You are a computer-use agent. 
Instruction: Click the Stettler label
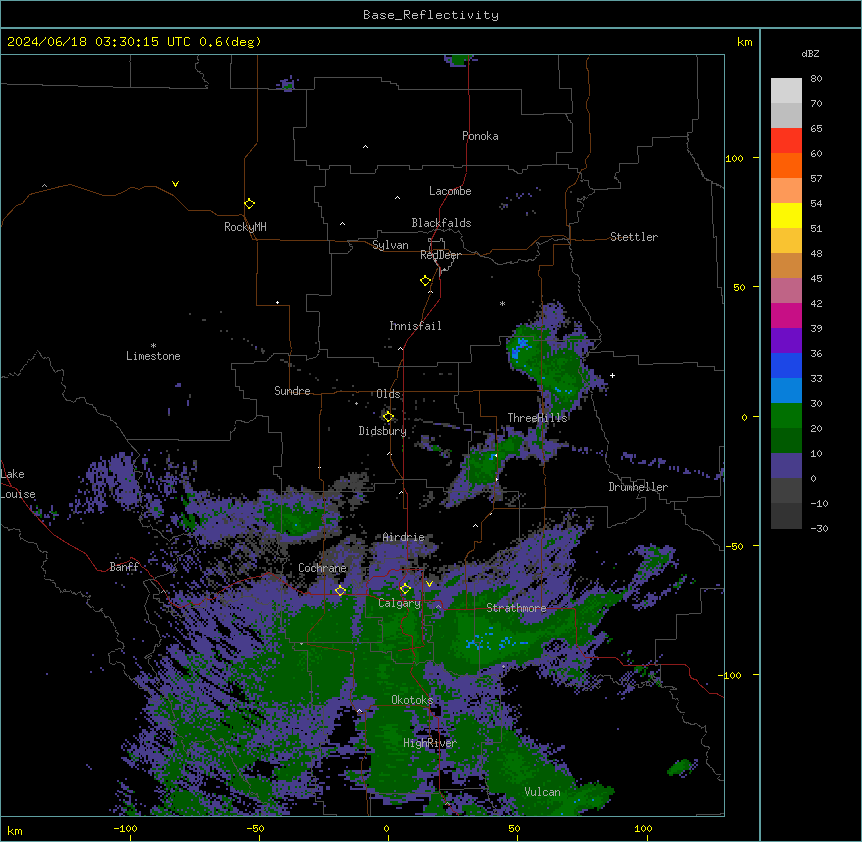click(x=634, y=237)
